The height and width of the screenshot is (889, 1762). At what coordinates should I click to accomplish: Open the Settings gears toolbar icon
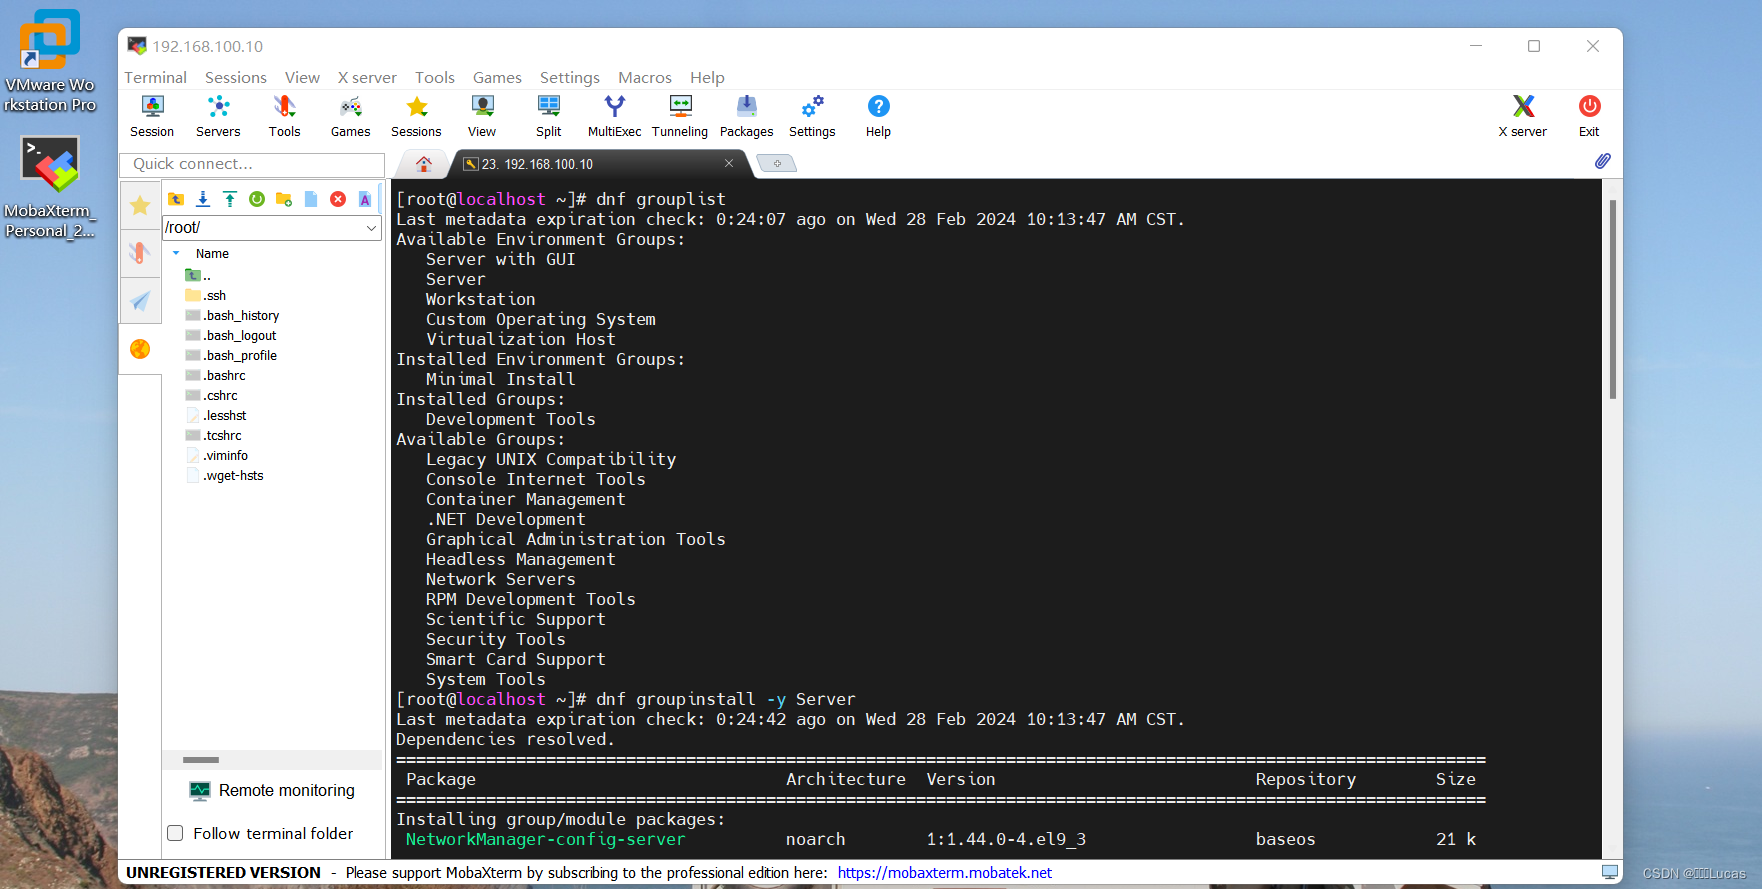click(x=812, y=116)
